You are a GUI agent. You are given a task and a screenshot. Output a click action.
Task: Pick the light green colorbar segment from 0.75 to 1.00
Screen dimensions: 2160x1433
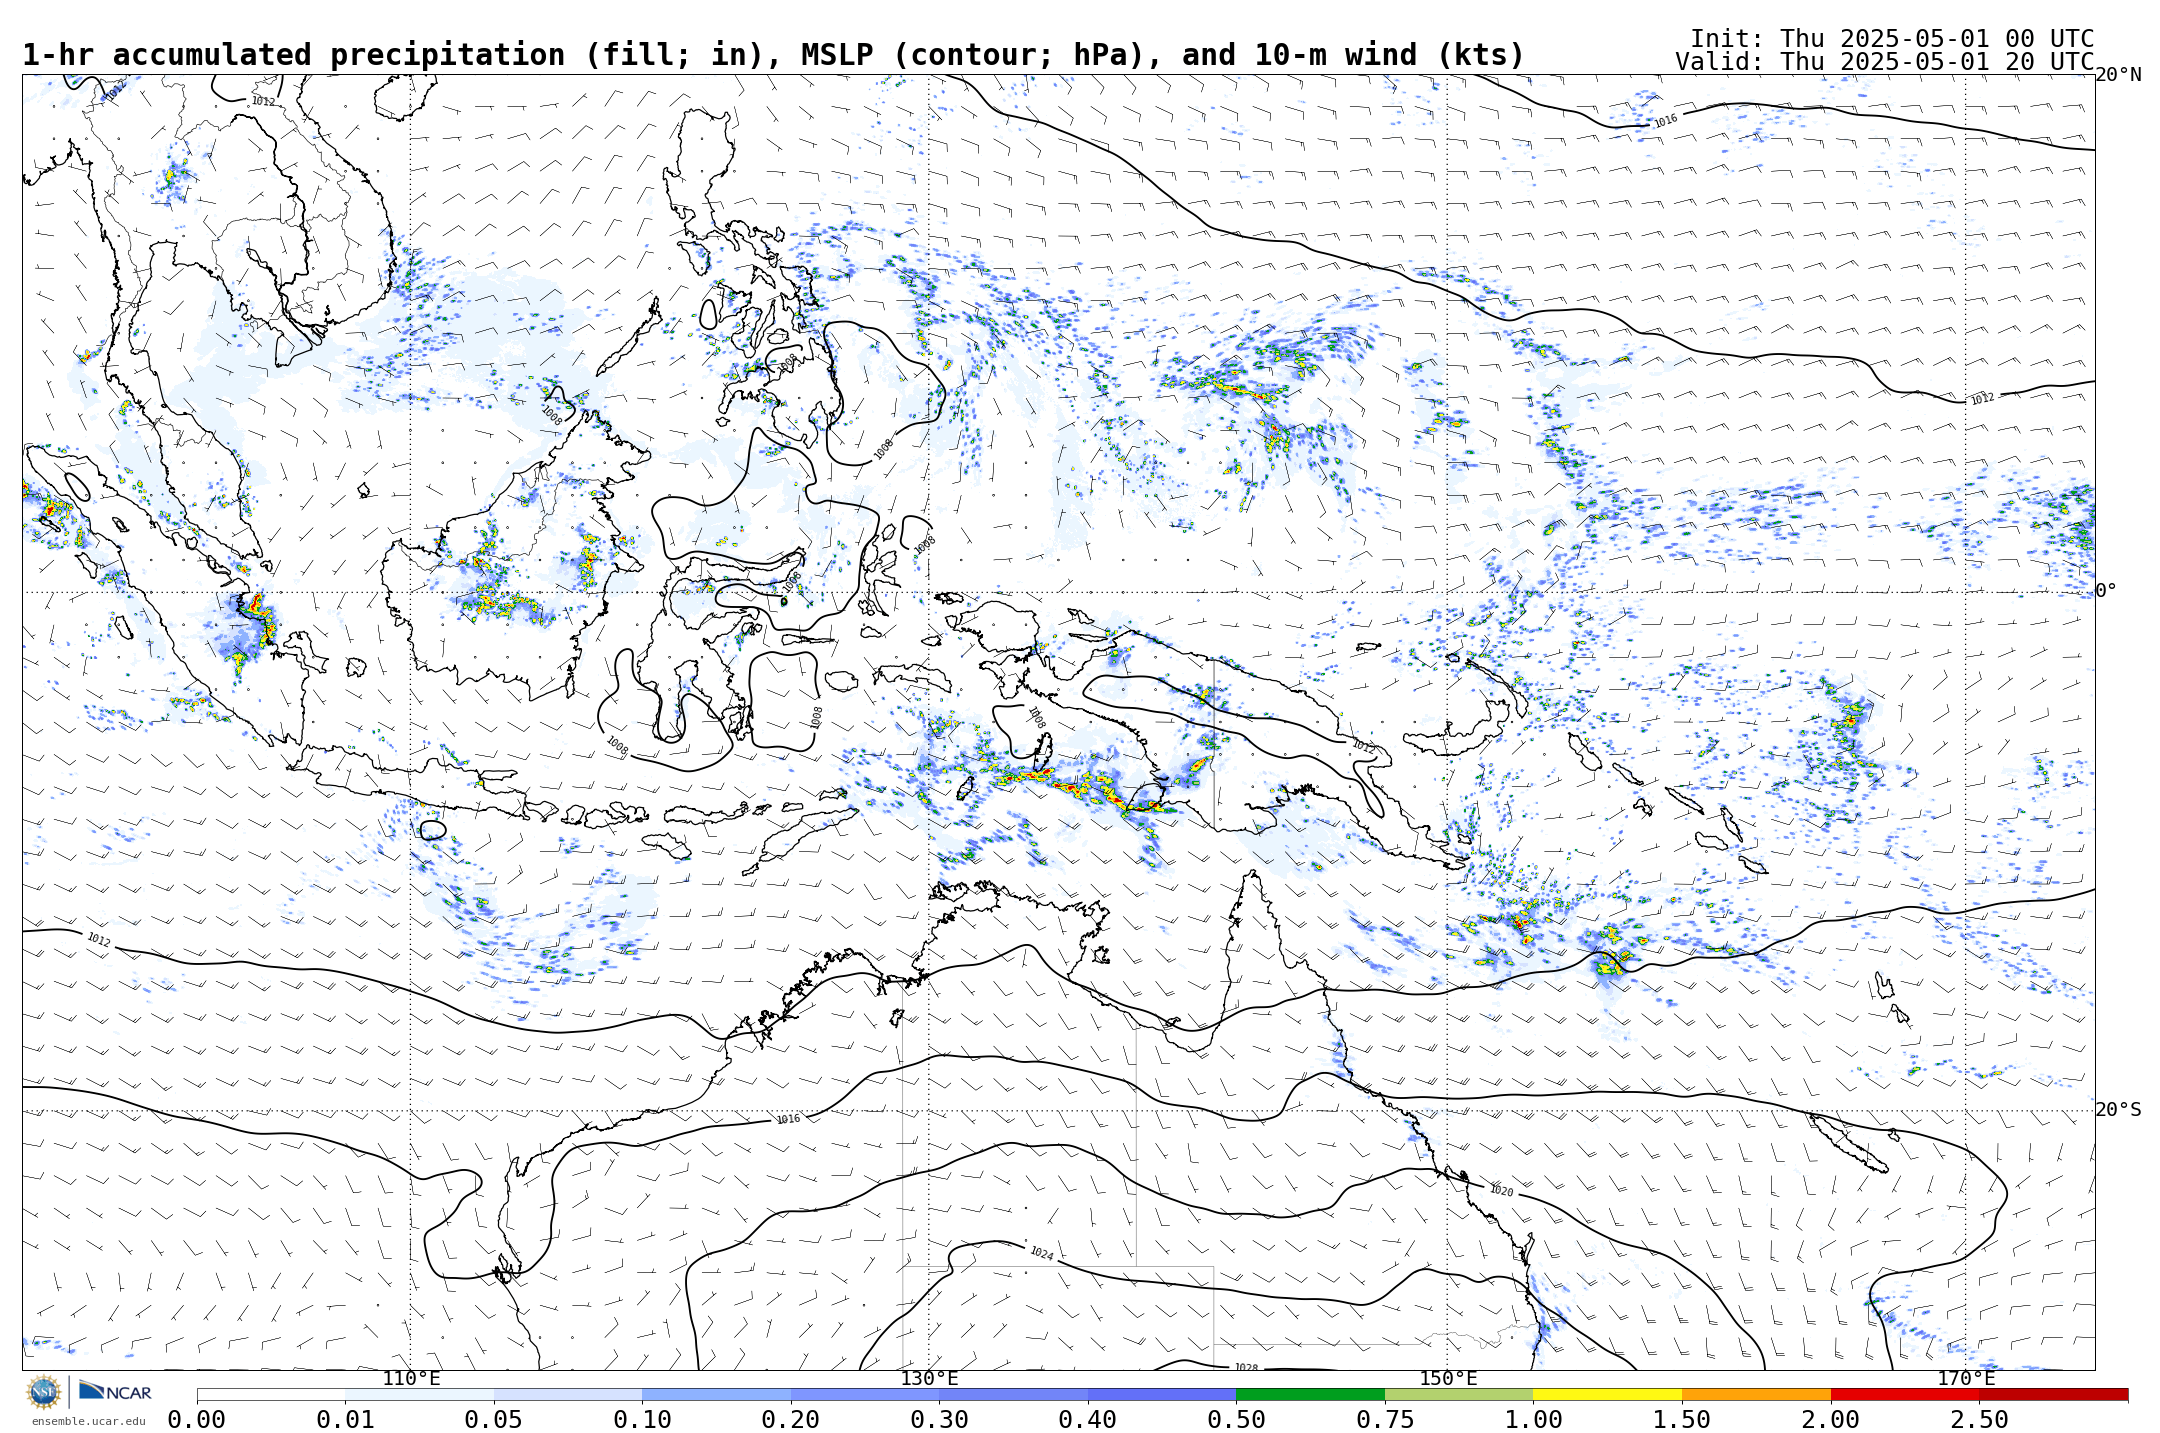(x=1459, y=1394)
